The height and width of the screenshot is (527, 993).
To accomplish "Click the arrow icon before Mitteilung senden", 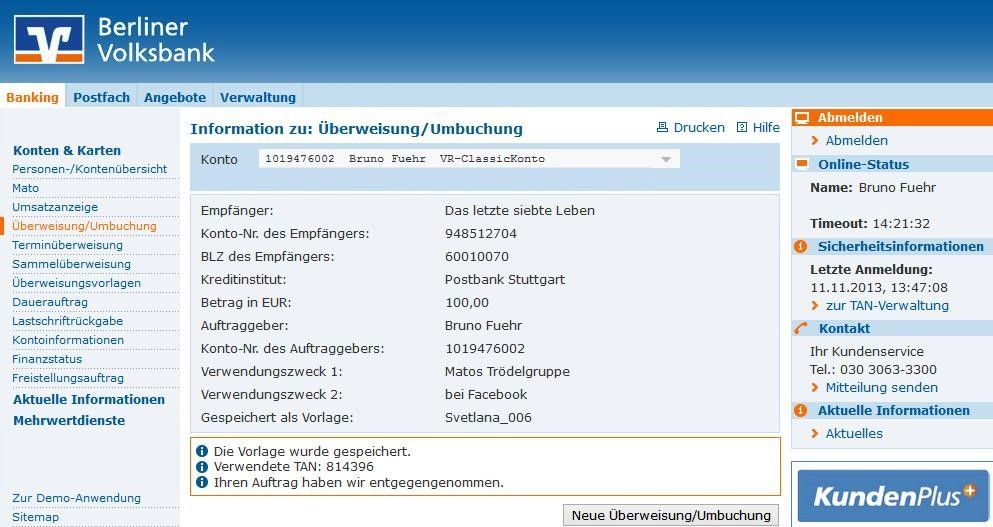I will tap(815, 388).
